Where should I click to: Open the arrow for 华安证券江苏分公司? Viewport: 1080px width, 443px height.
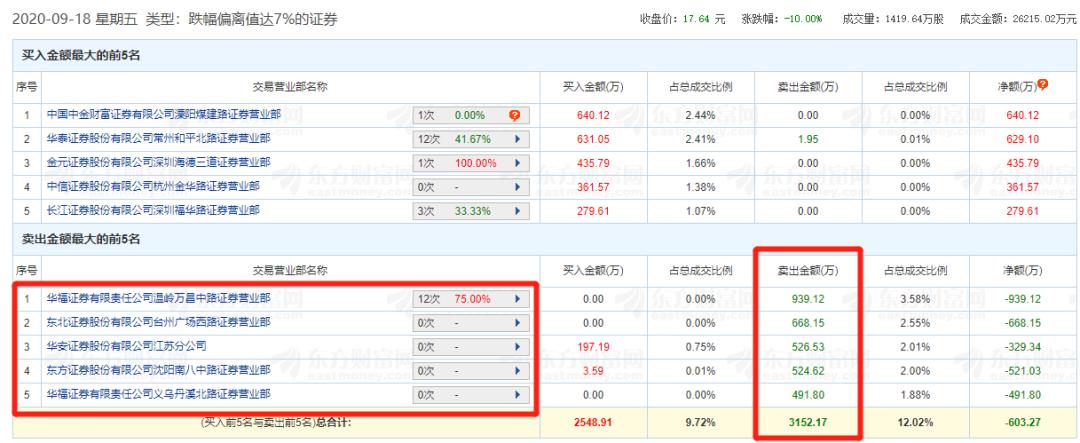[516, 346]
